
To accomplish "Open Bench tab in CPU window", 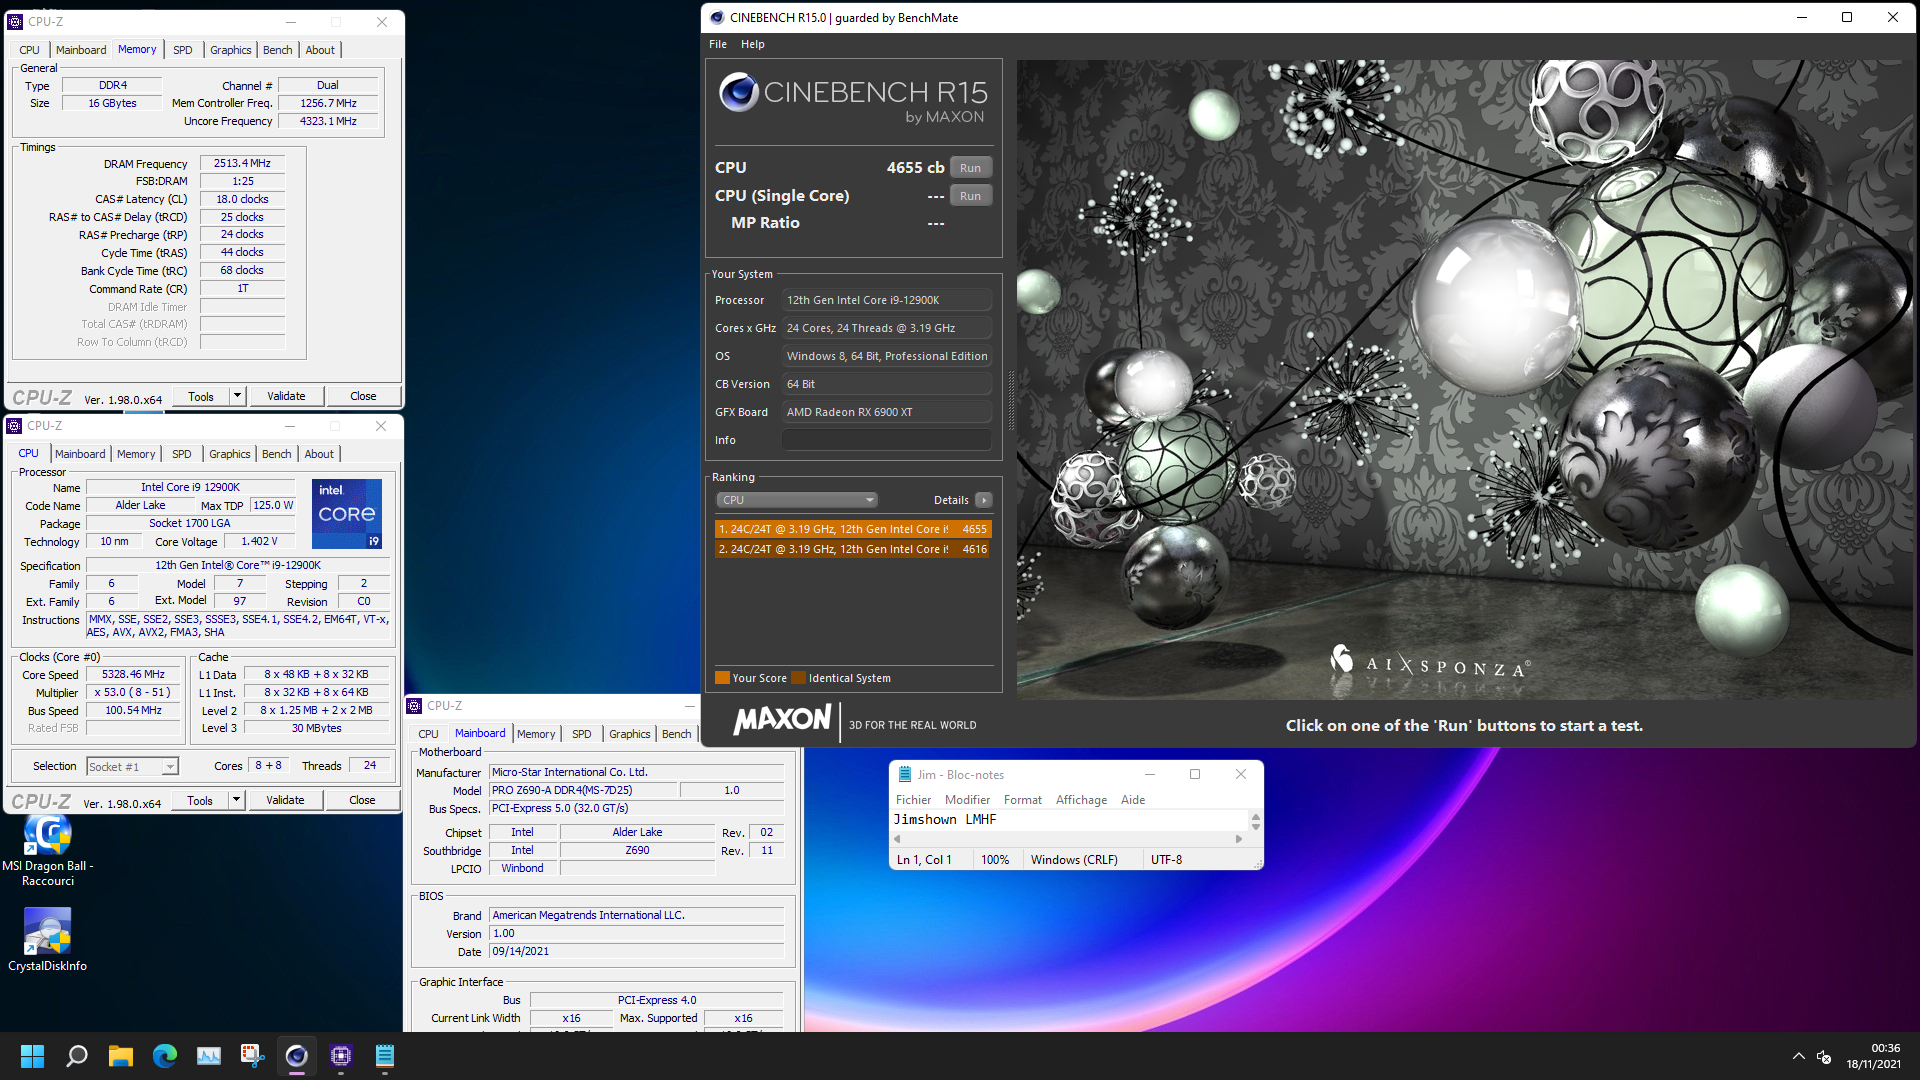I will pyautogui.click(x=276, y=454).
